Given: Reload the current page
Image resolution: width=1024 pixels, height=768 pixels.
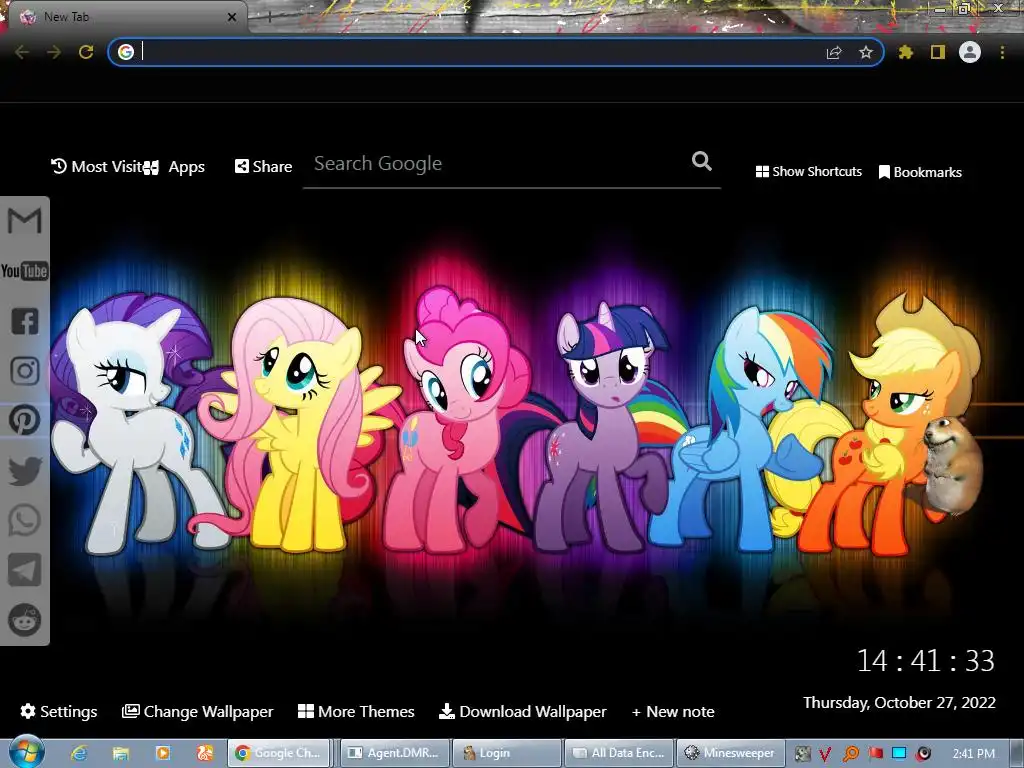Looking at the screenshot, I should tap(86, 52).
